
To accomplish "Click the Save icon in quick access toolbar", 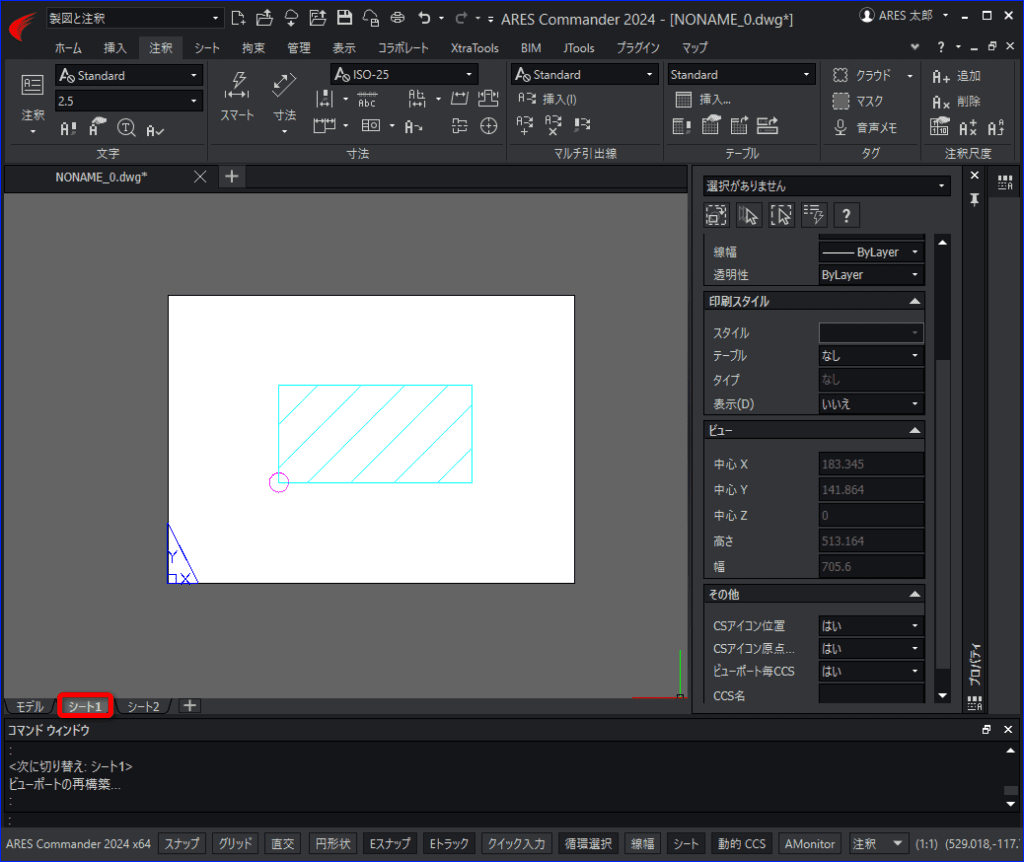I will point(344,18).
